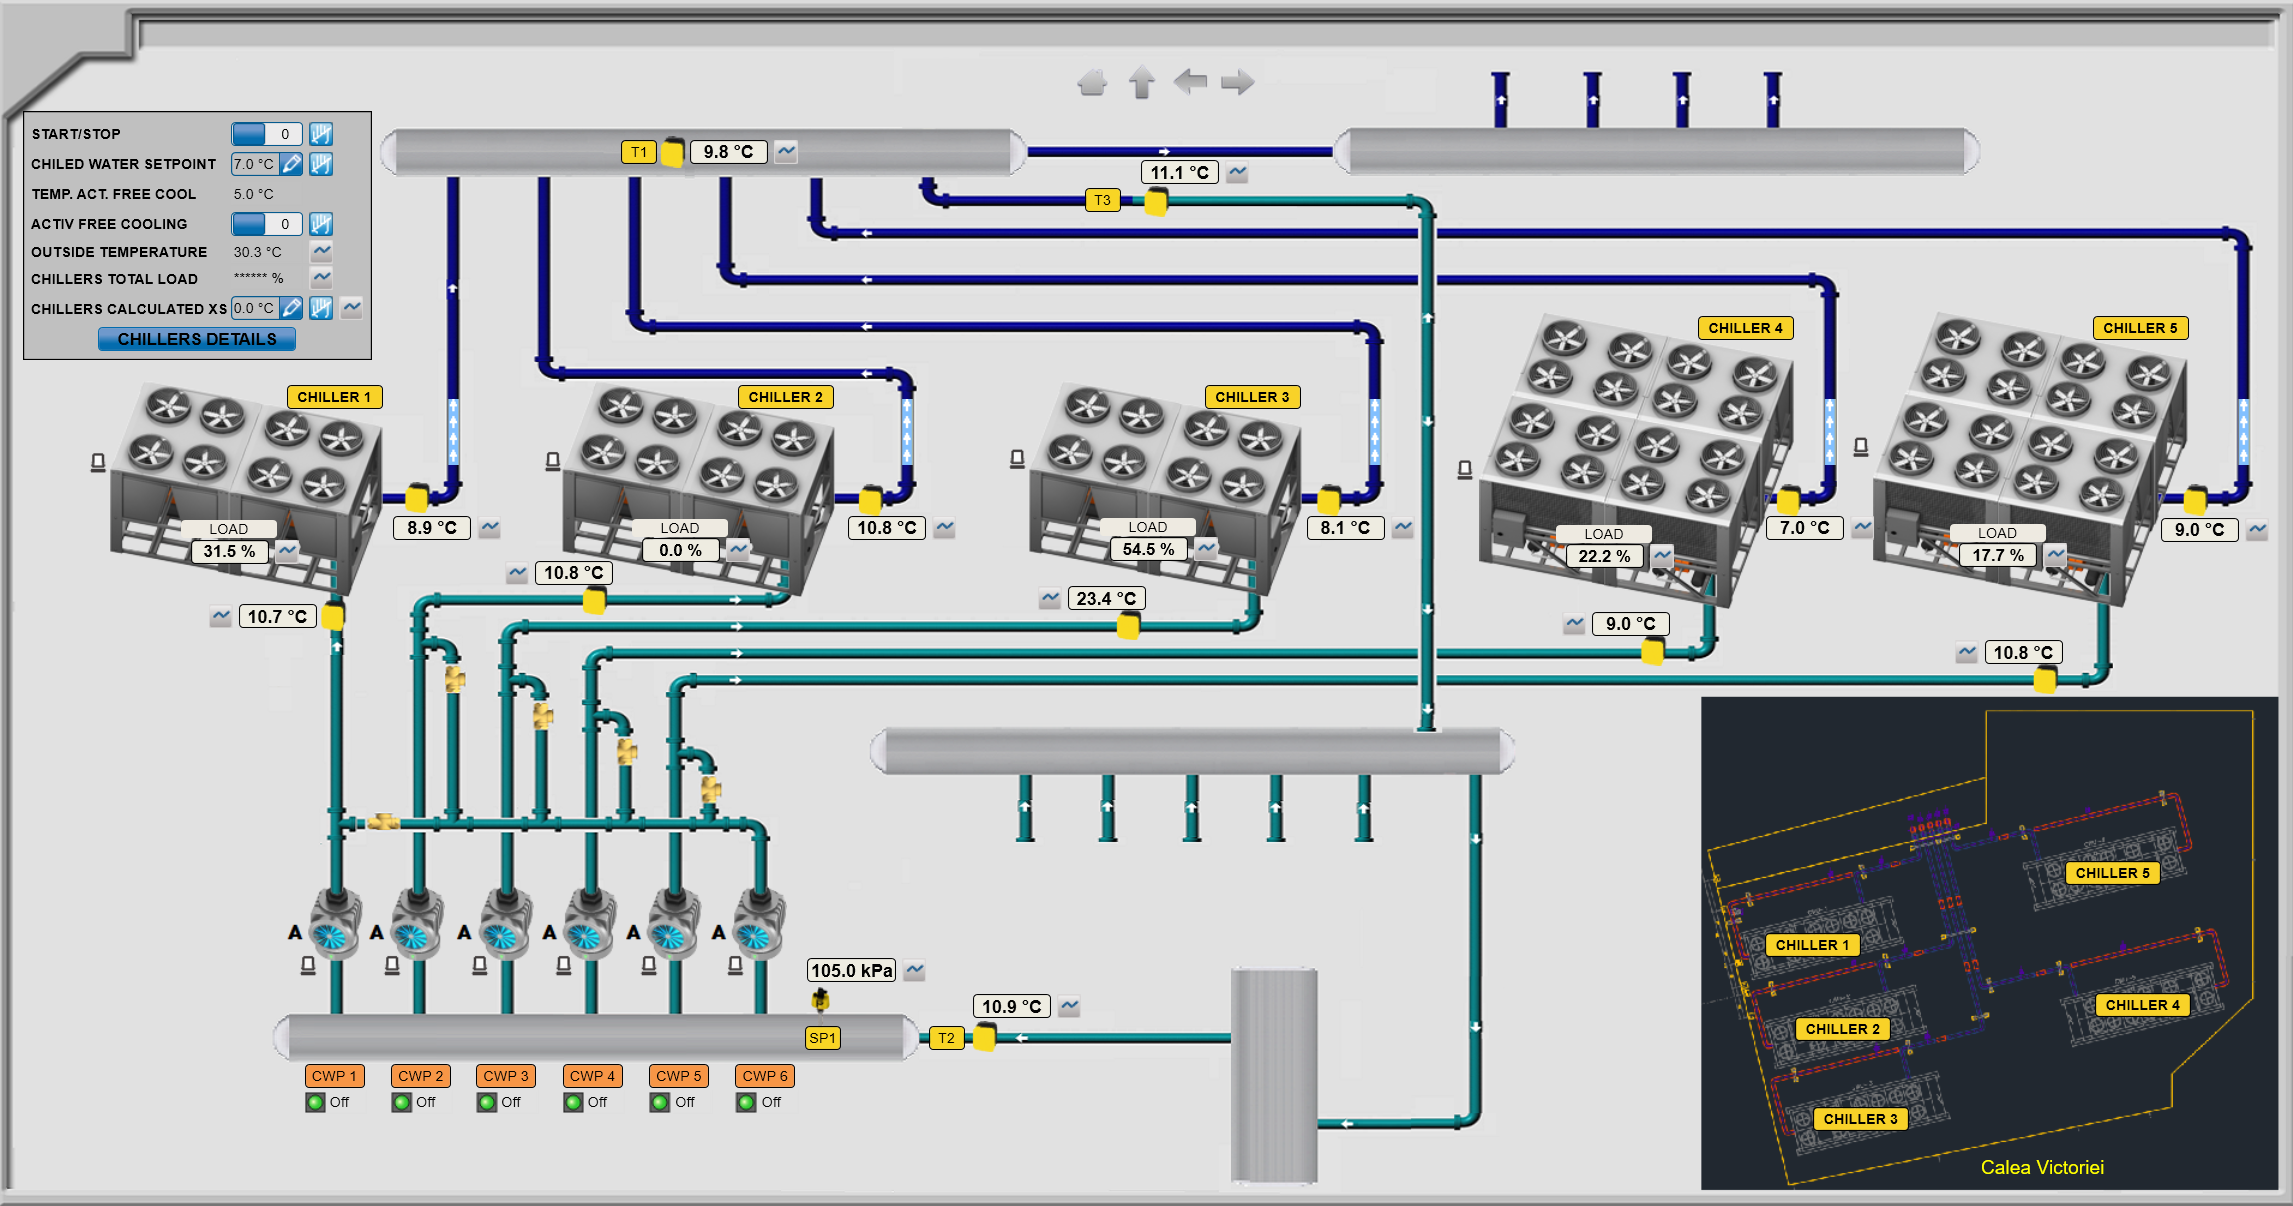Click the alarm bell icon left of Chiller 1
The width and height of the screenshot is (2293, 1206).
pos(98,462)
